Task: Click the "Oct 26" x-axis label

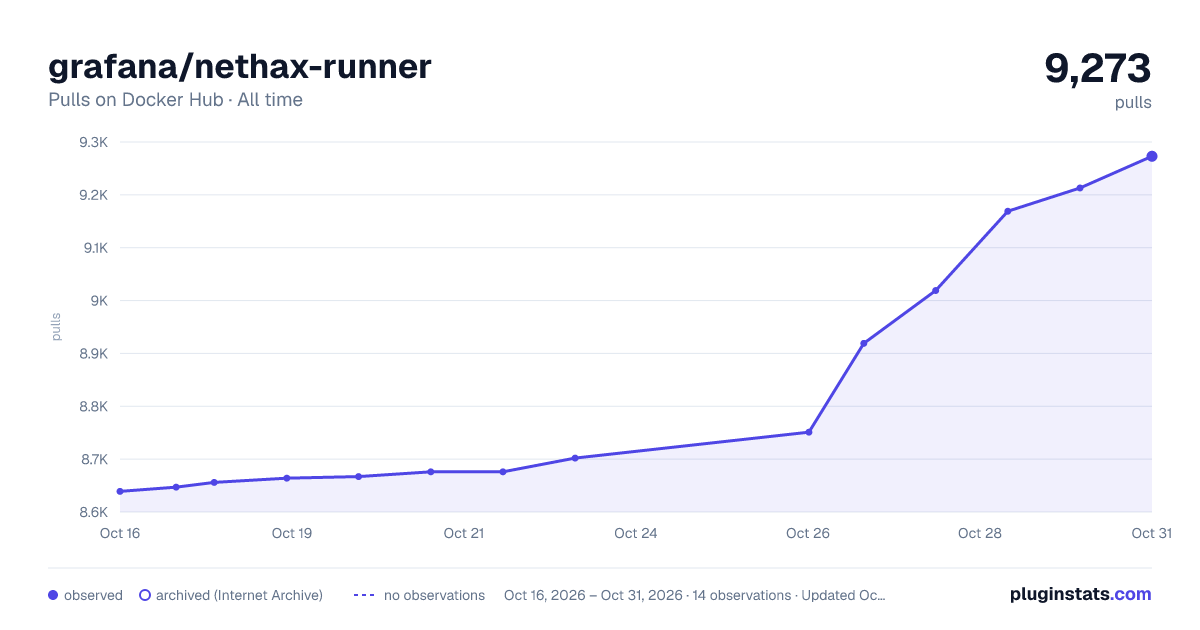Action: [x=808, y=533]
